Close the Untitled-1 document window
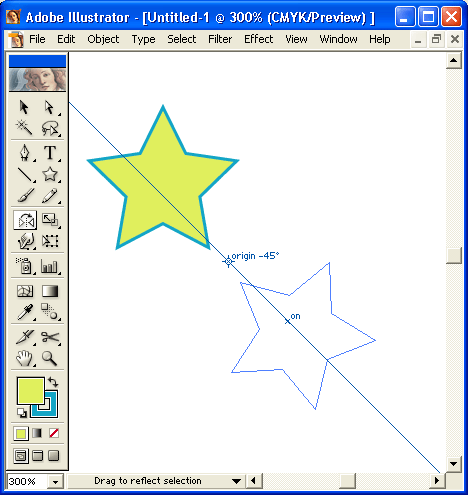The width and height of the screenshot is (468, 495). (455, 40)
